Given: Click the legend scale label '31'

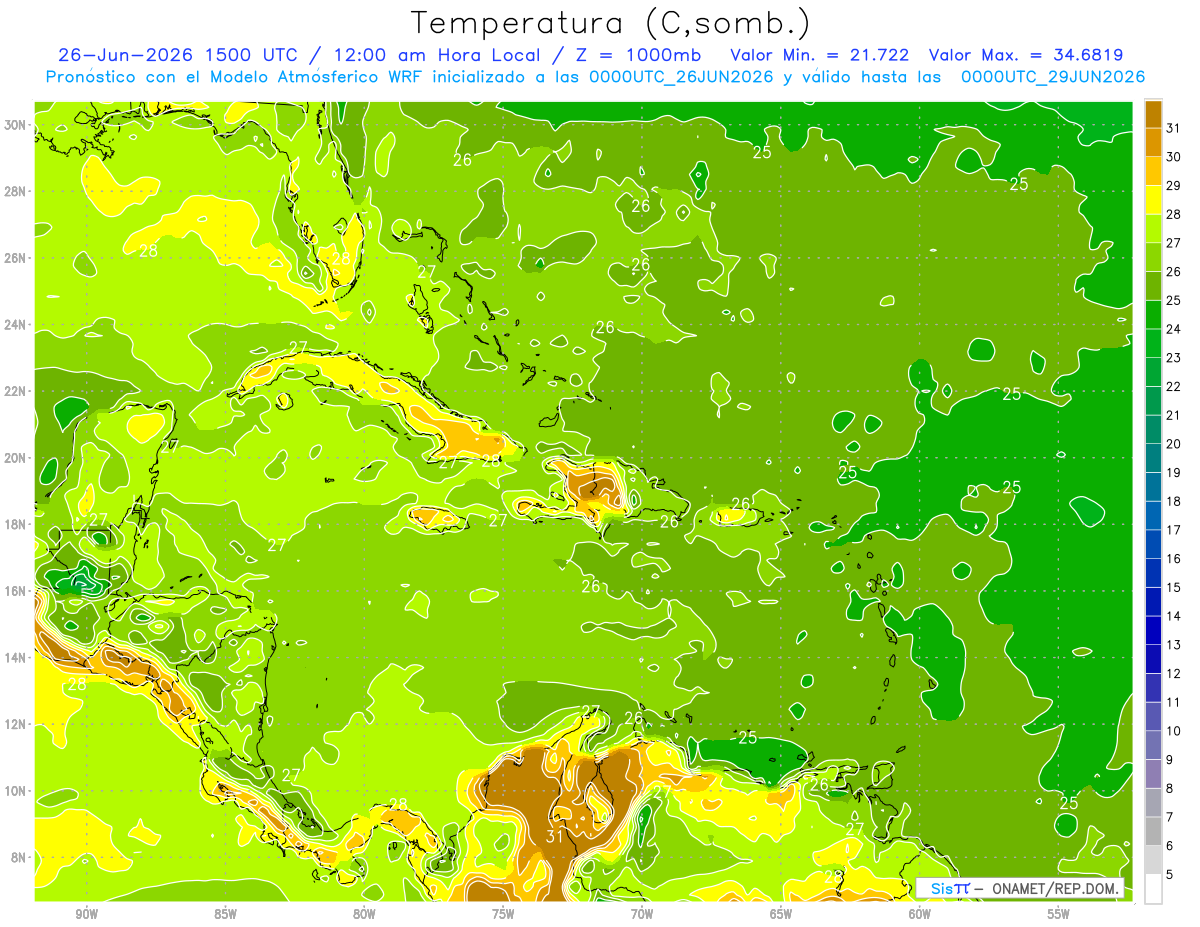Looking at the screenshot, I should point(1174,128).
